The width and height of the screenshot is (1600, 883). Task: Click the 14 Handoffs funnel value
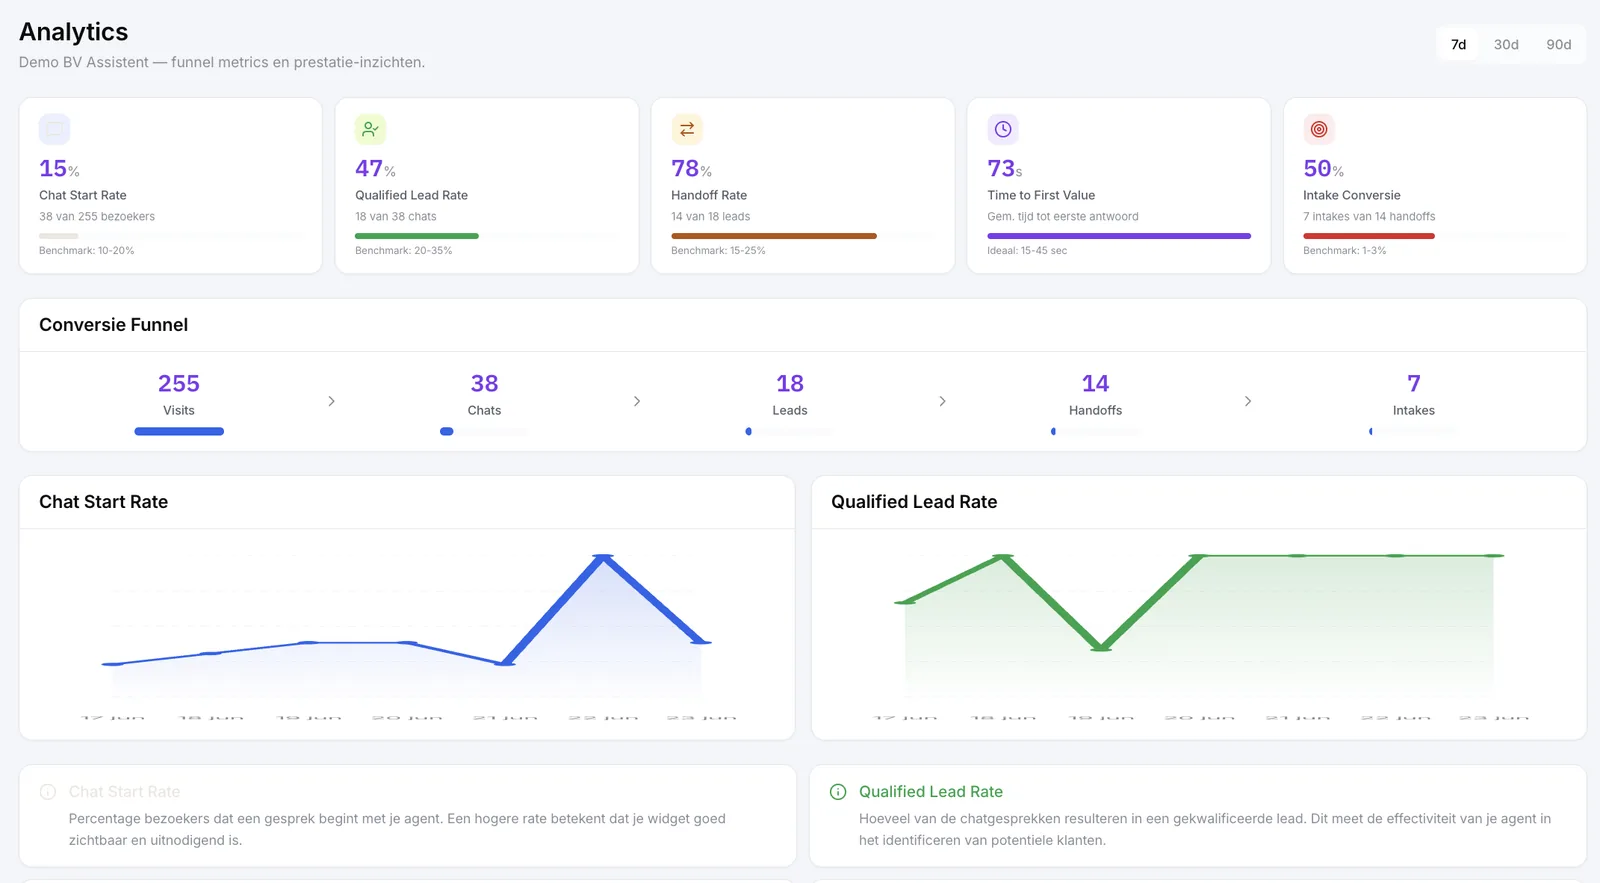1095,384
